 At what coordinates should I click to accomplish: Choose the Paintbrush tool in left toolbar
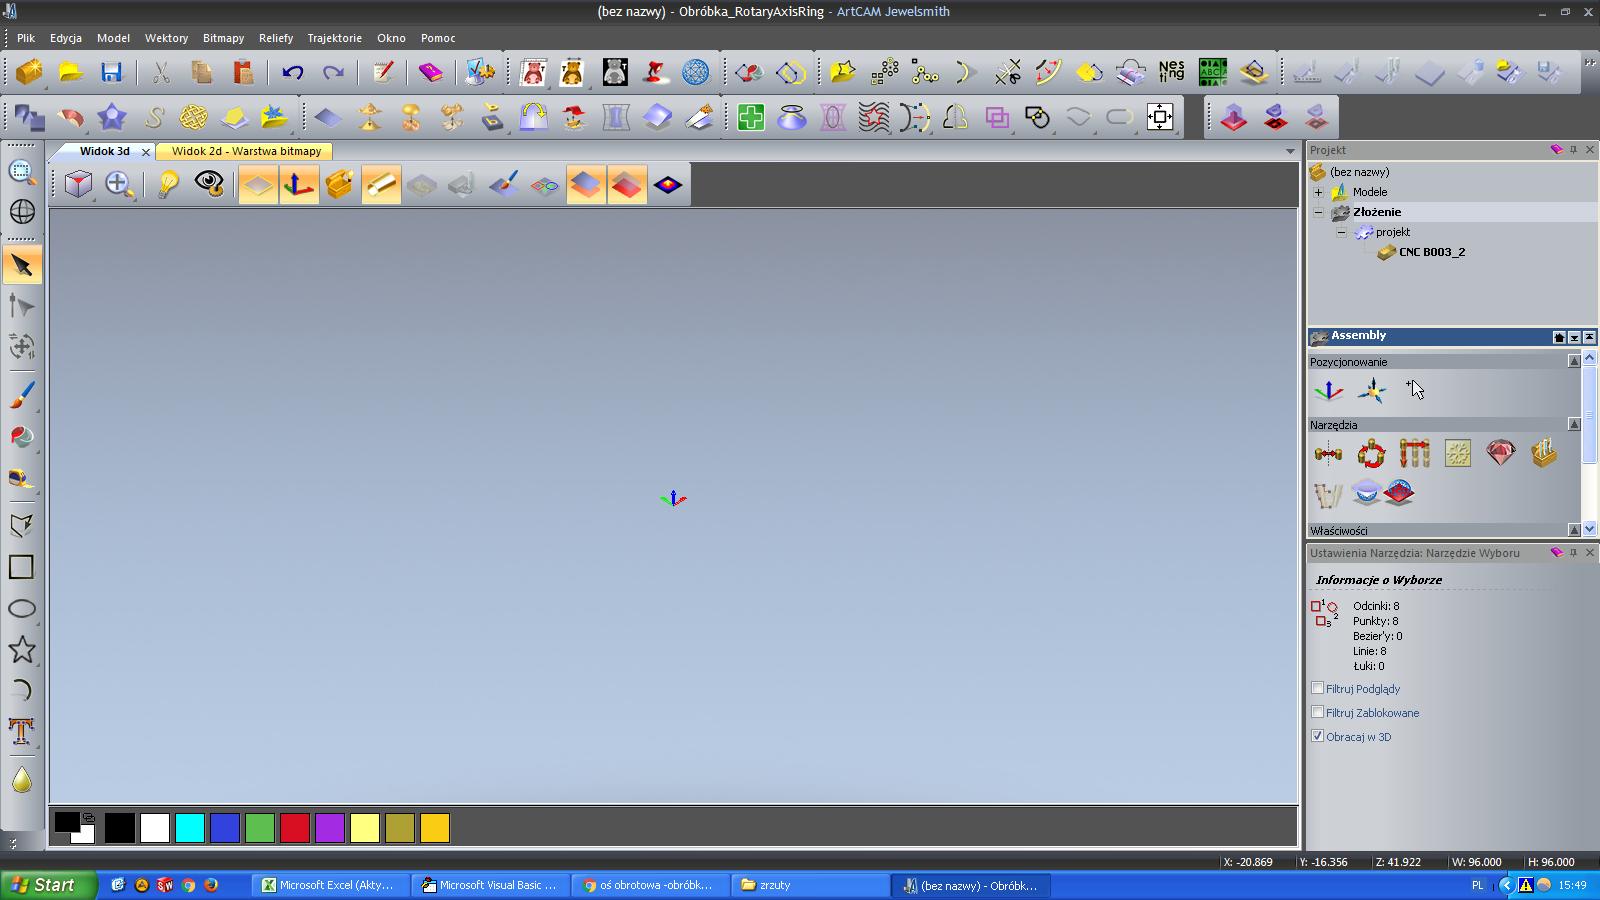point(22,396)
